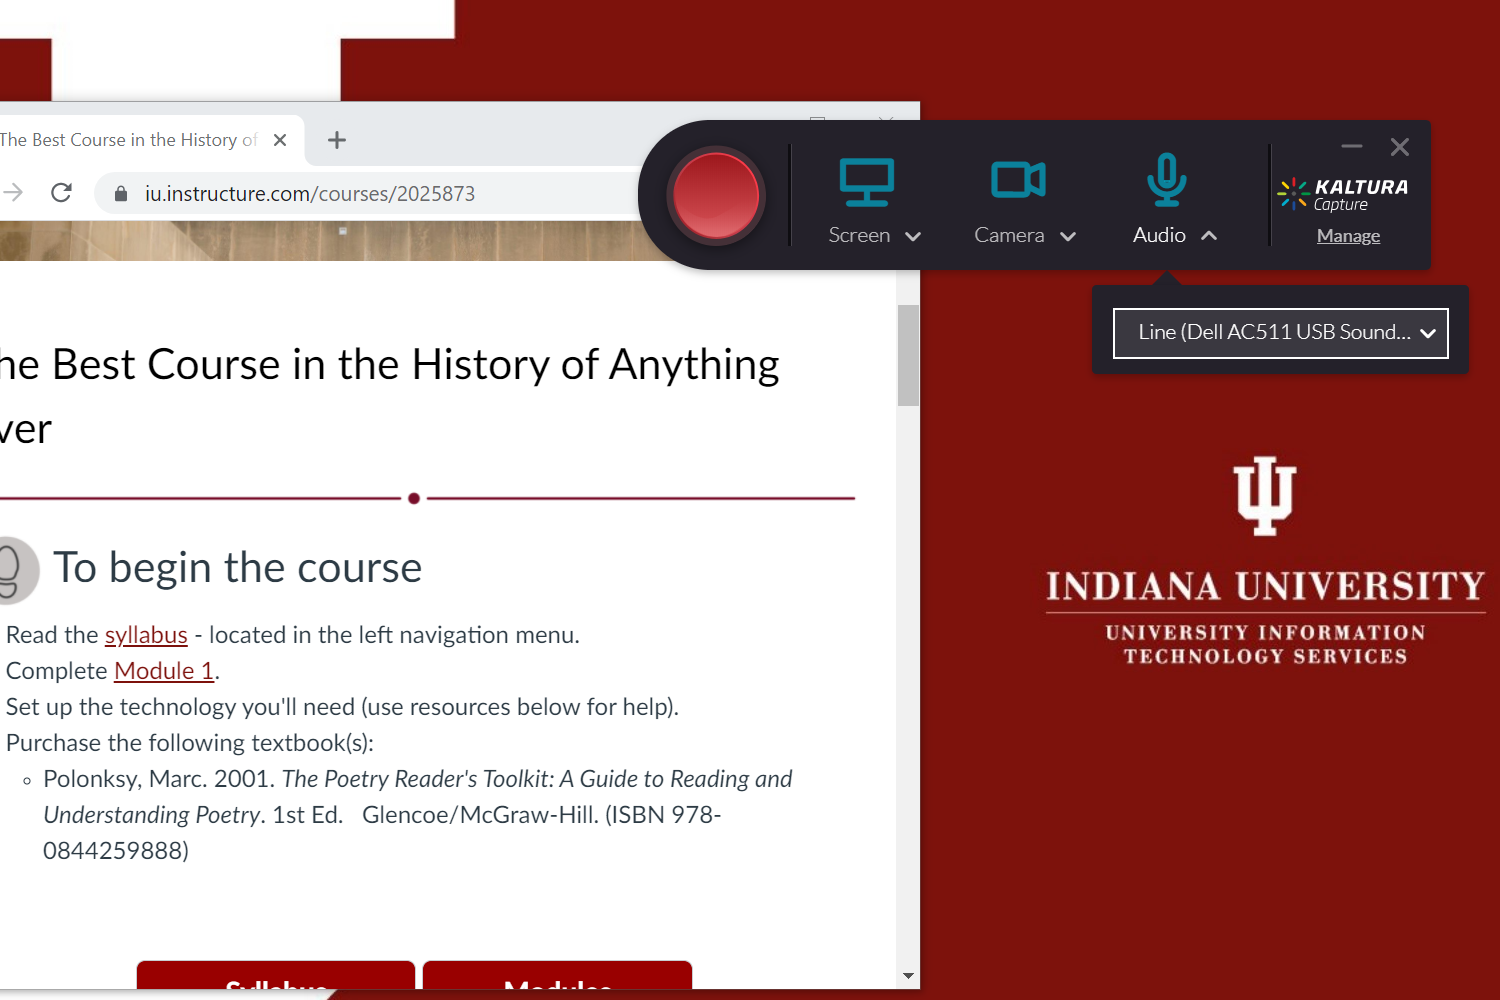This screenshot has height=1000, width=1500.
Task: Click the scrollbar down arrow
Action: coord(908,976)
